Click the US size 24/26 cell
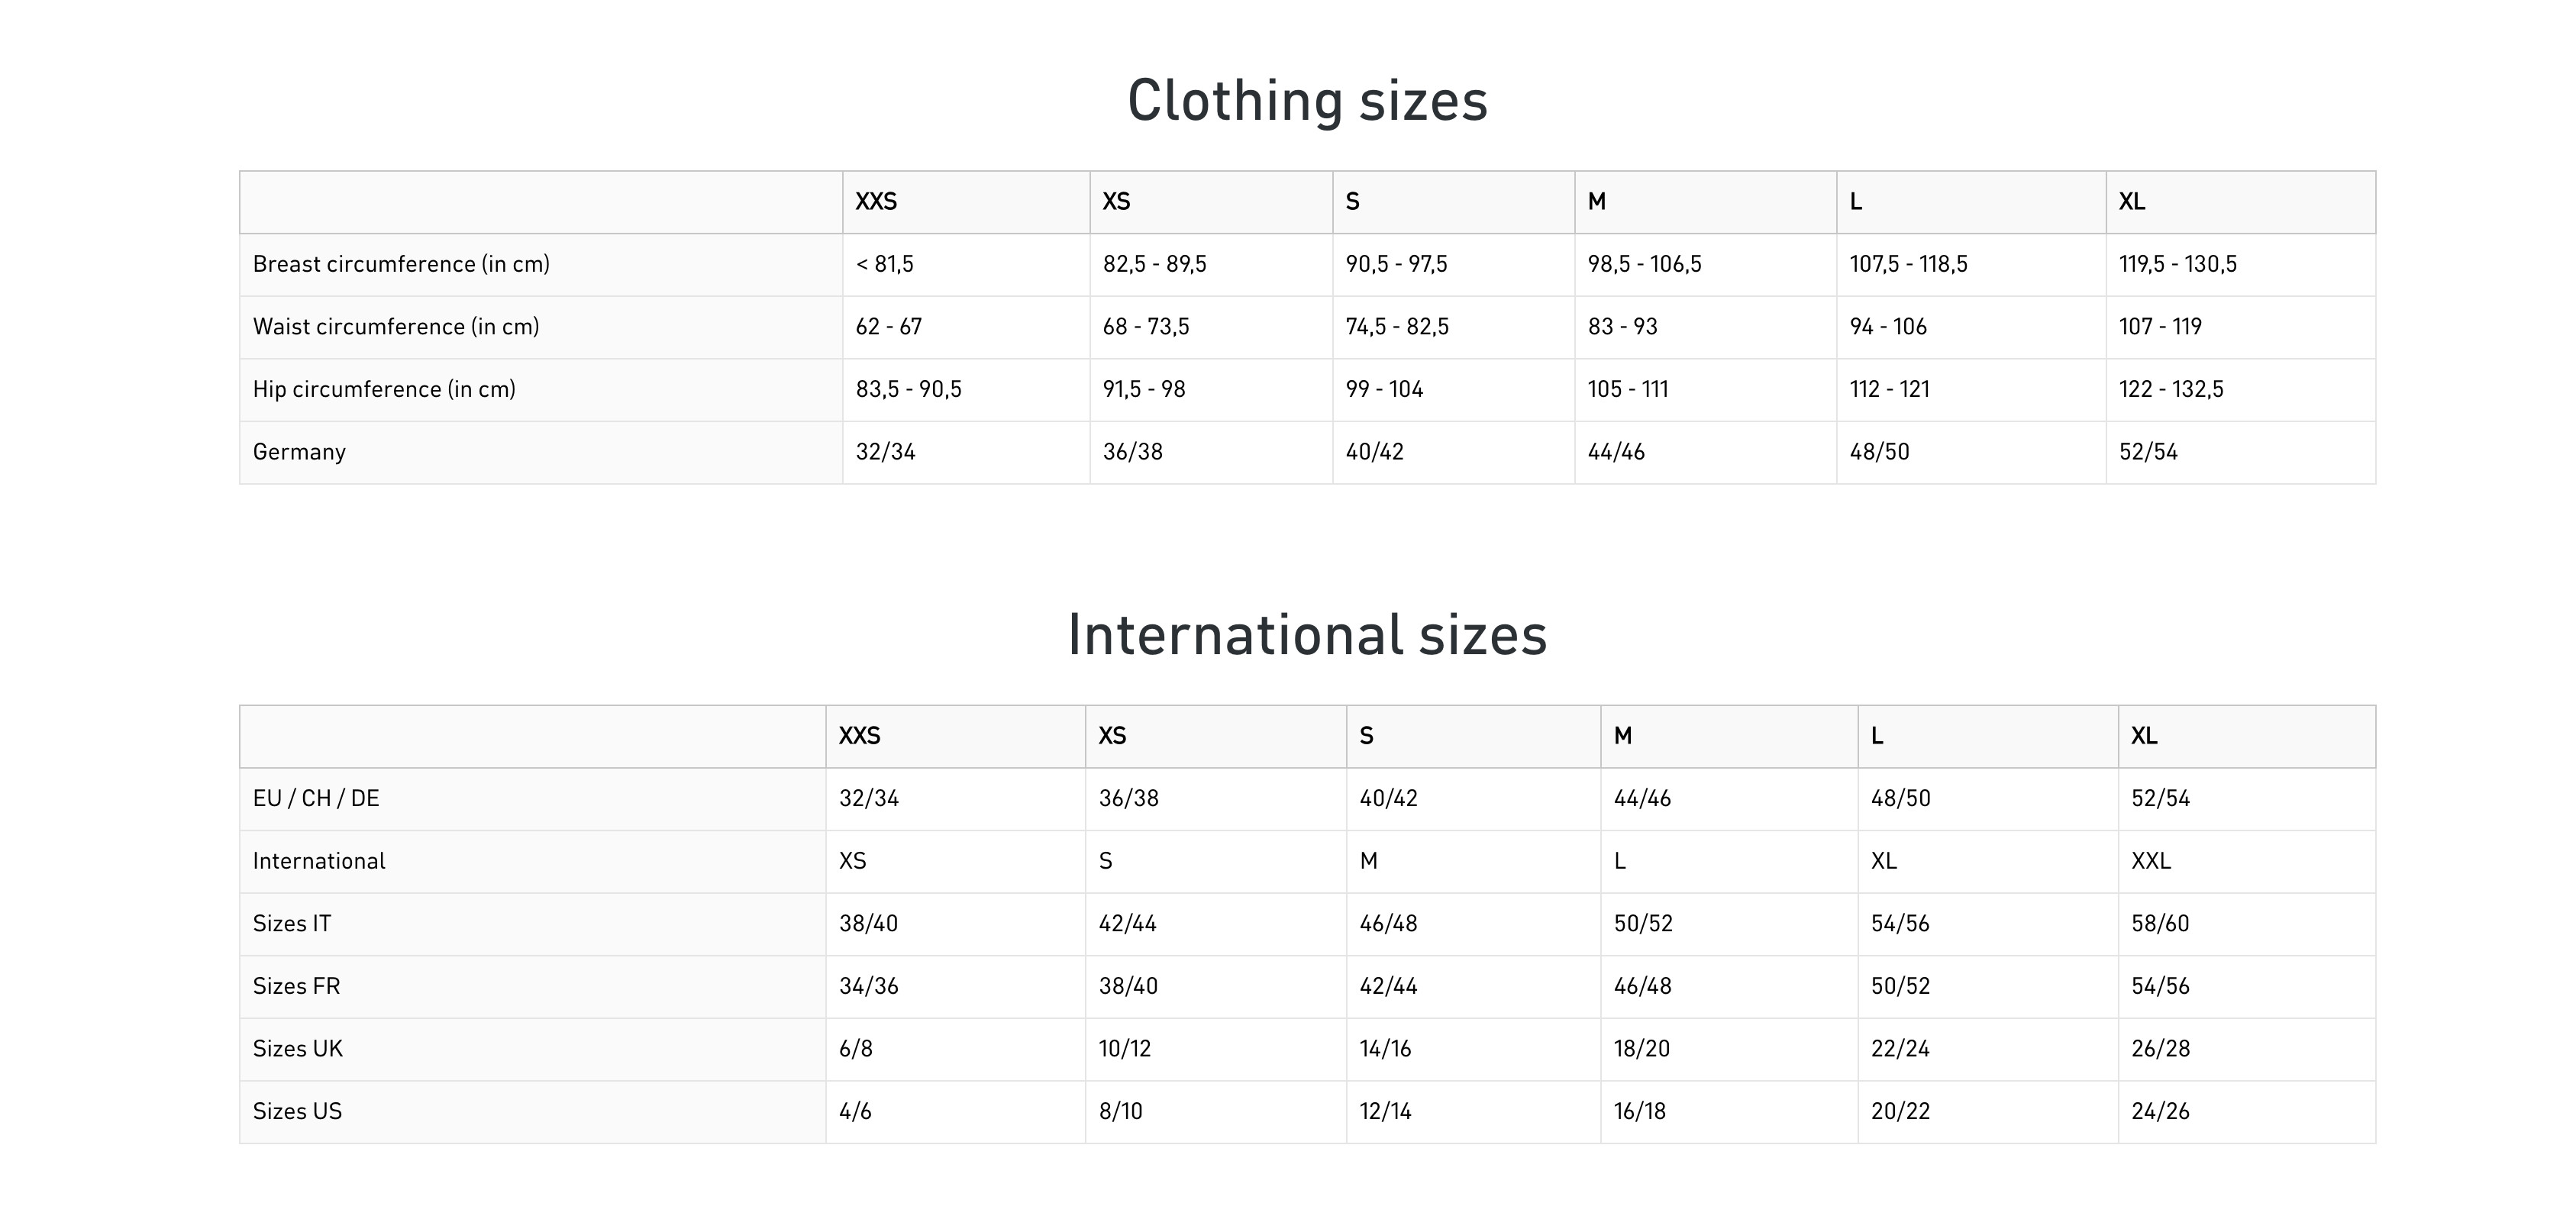The image size is (2576, 1232). (2160, 1111)
